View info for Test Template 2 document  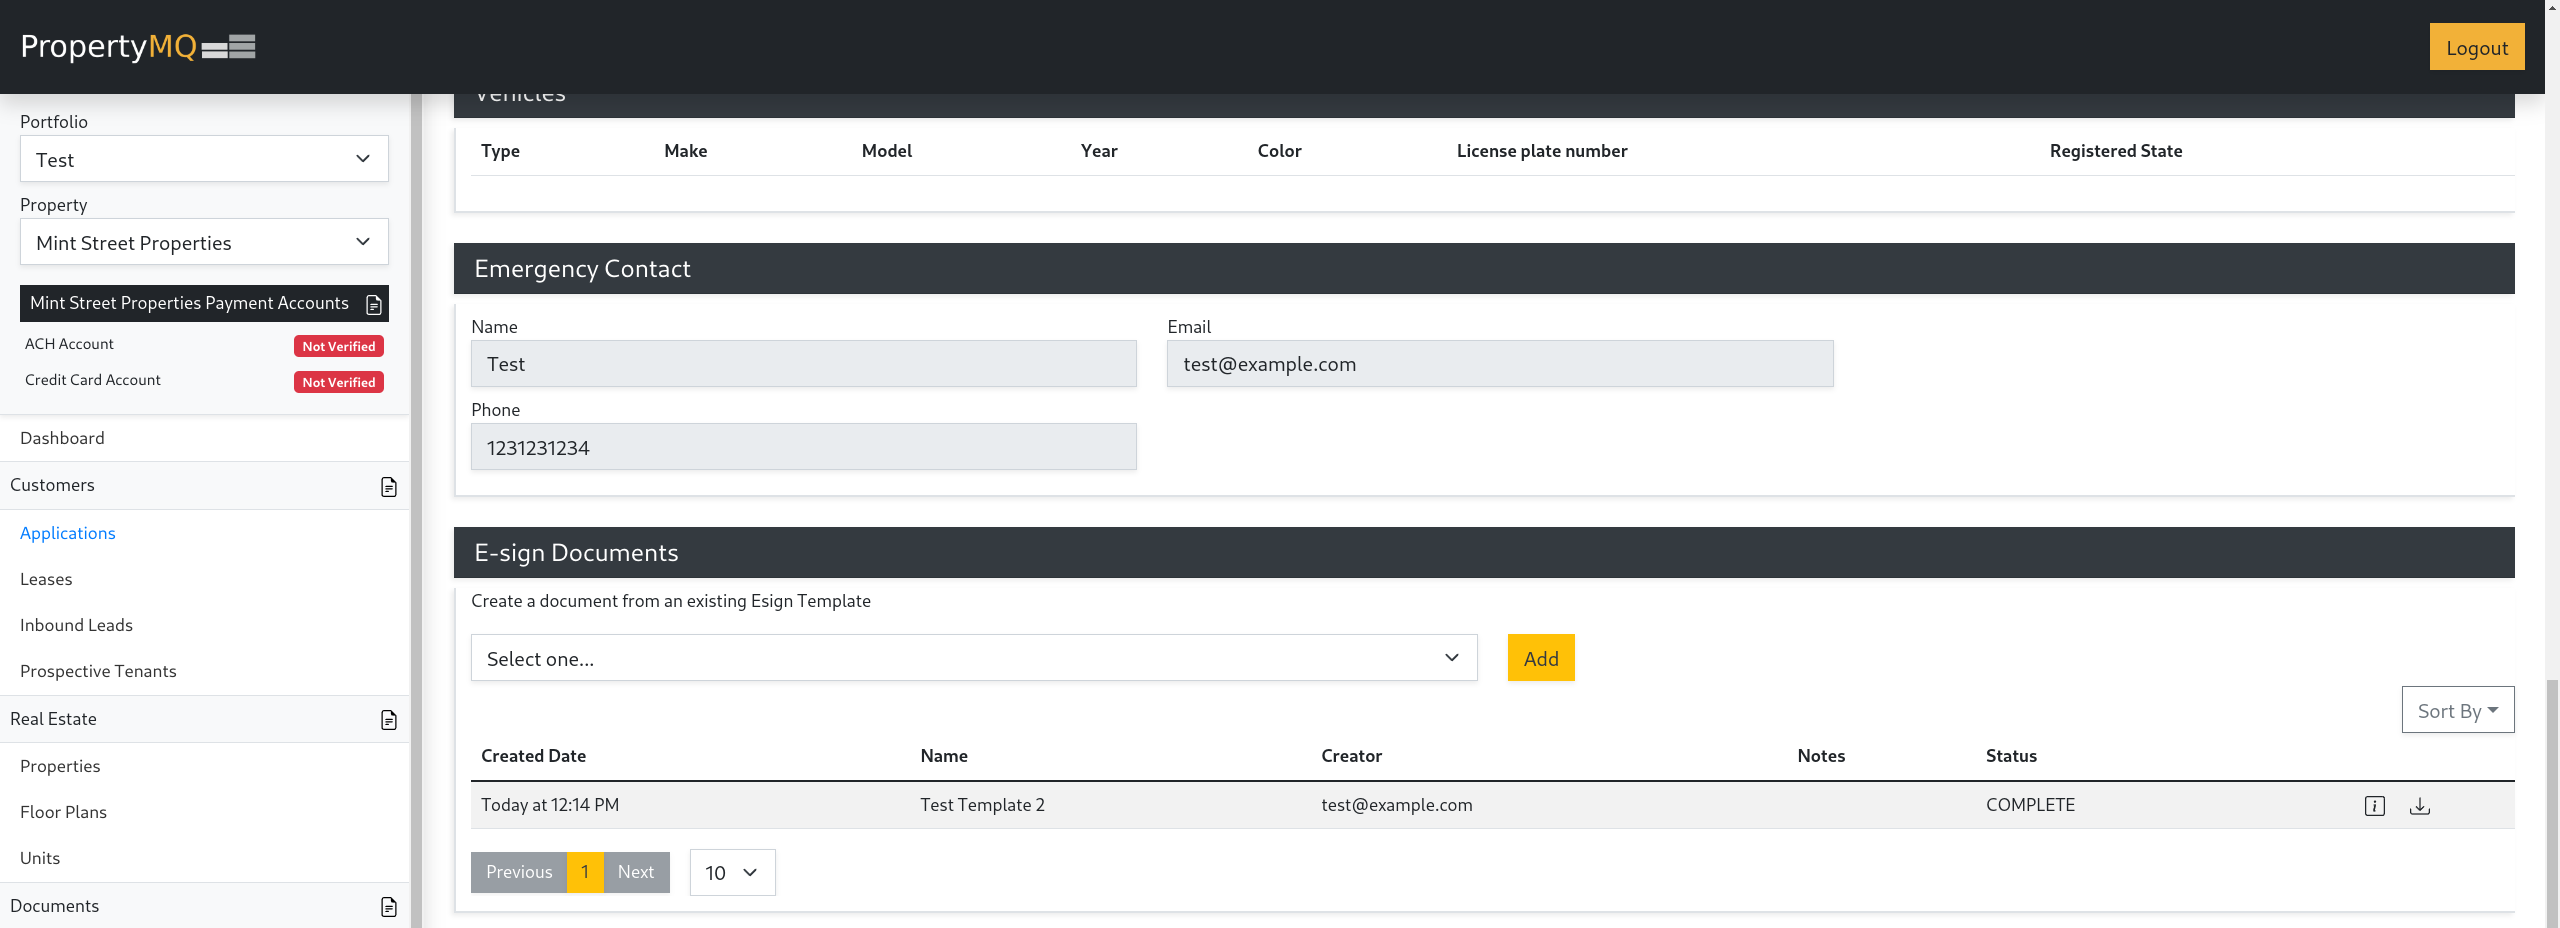tap(2374, 806)
